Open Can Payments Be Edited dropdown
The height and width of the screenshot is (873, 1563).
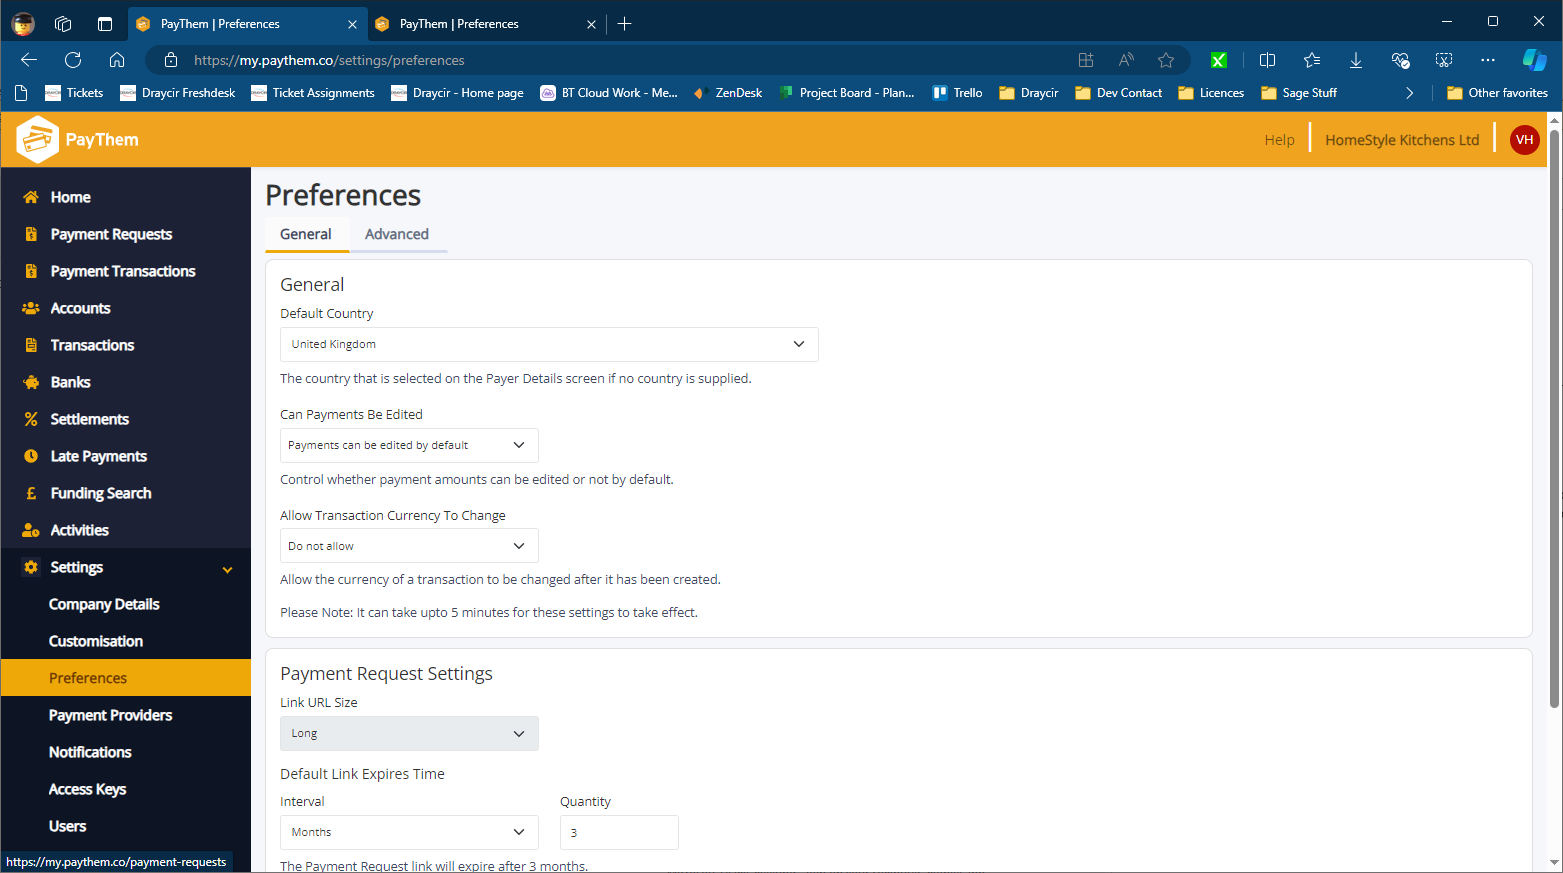pos(409,445)
